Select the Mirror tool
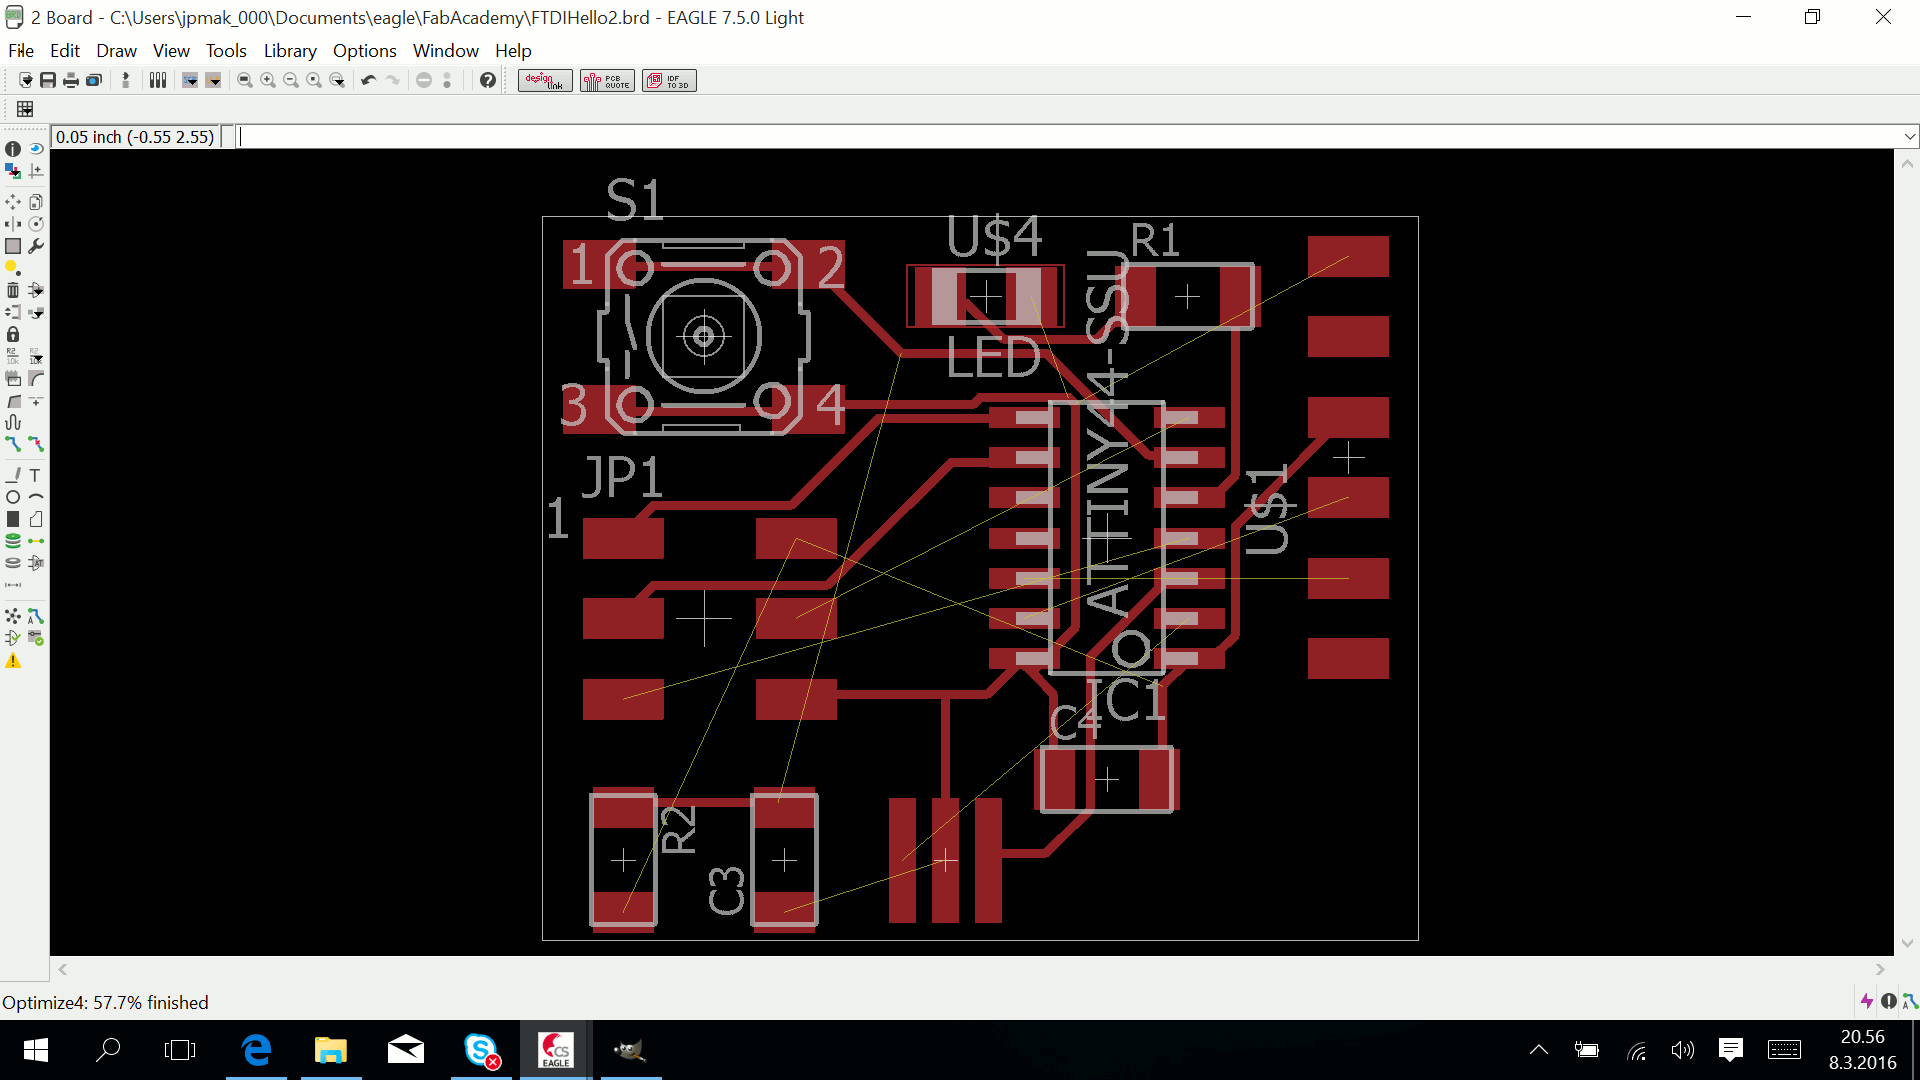The image size is (1920, 1080). click(13, 224)
